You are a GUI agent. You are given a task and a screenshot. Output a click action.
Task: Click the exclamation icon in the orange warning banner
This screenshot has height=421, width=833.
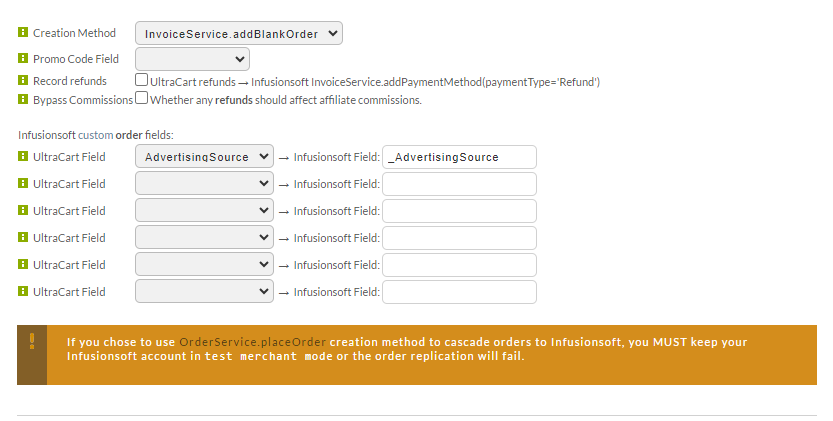[x=32, y=341]
